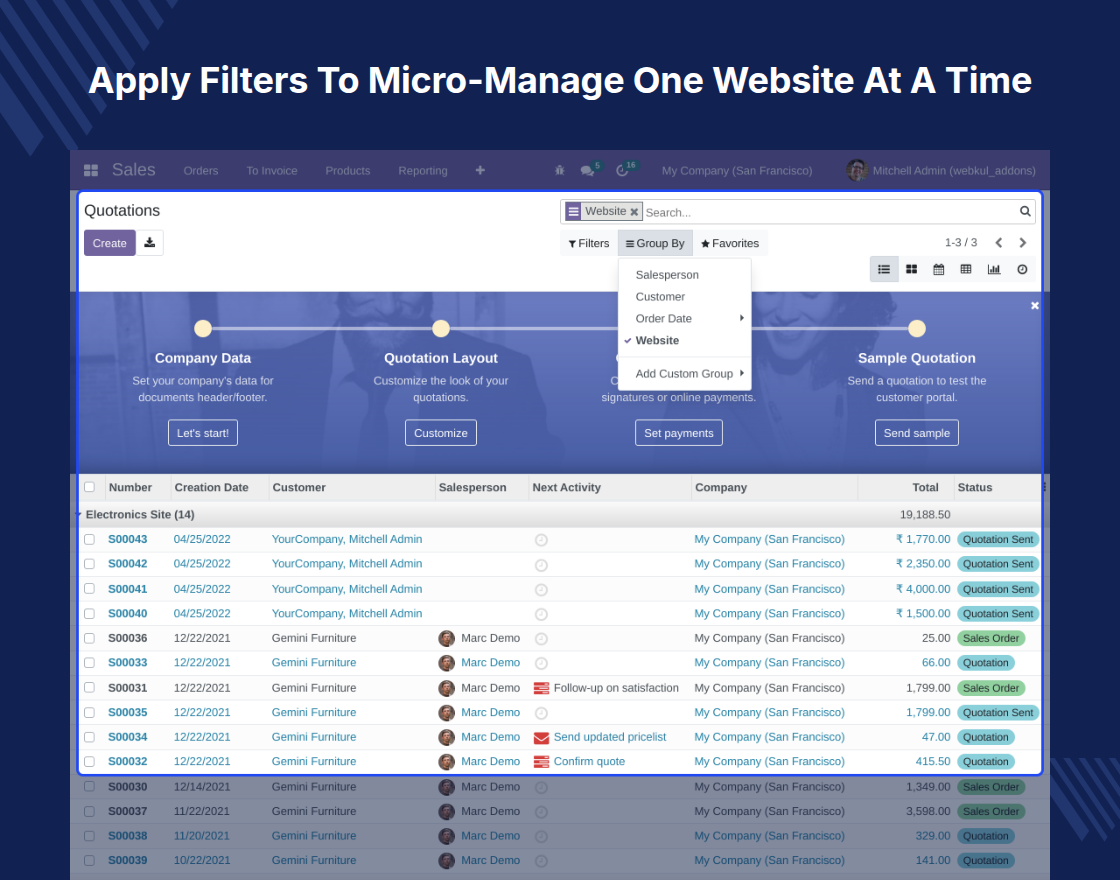Open the Orders menu
Screen dimensions: 1120x880
click(x=201, y=170)
